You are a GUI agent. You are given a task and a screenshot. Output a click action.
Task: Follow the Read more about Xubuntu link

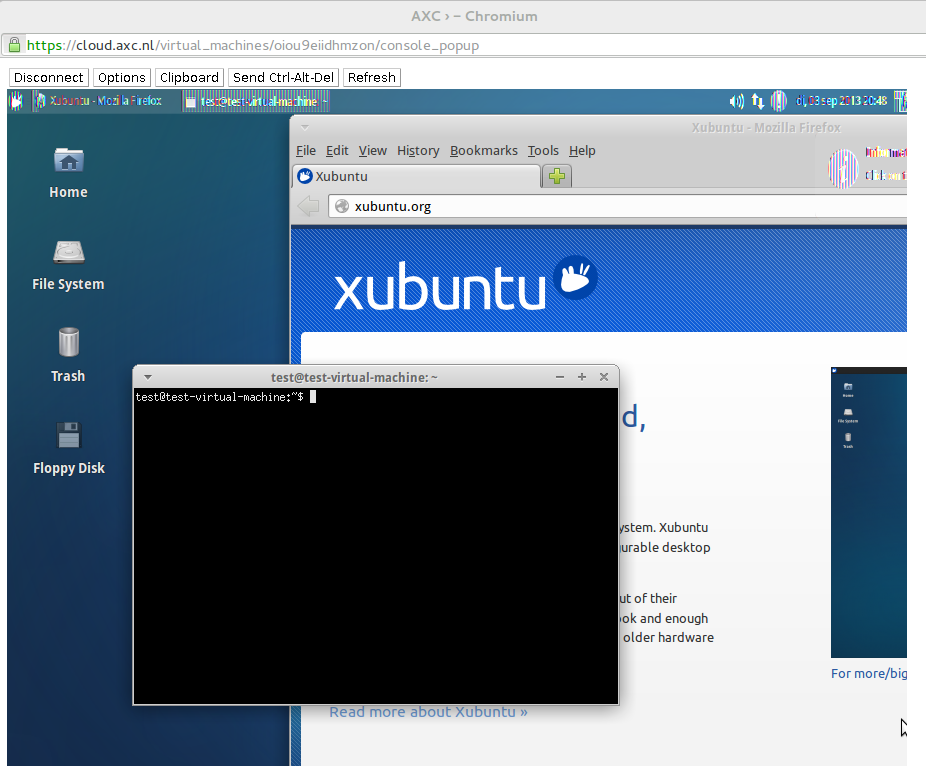428,712
